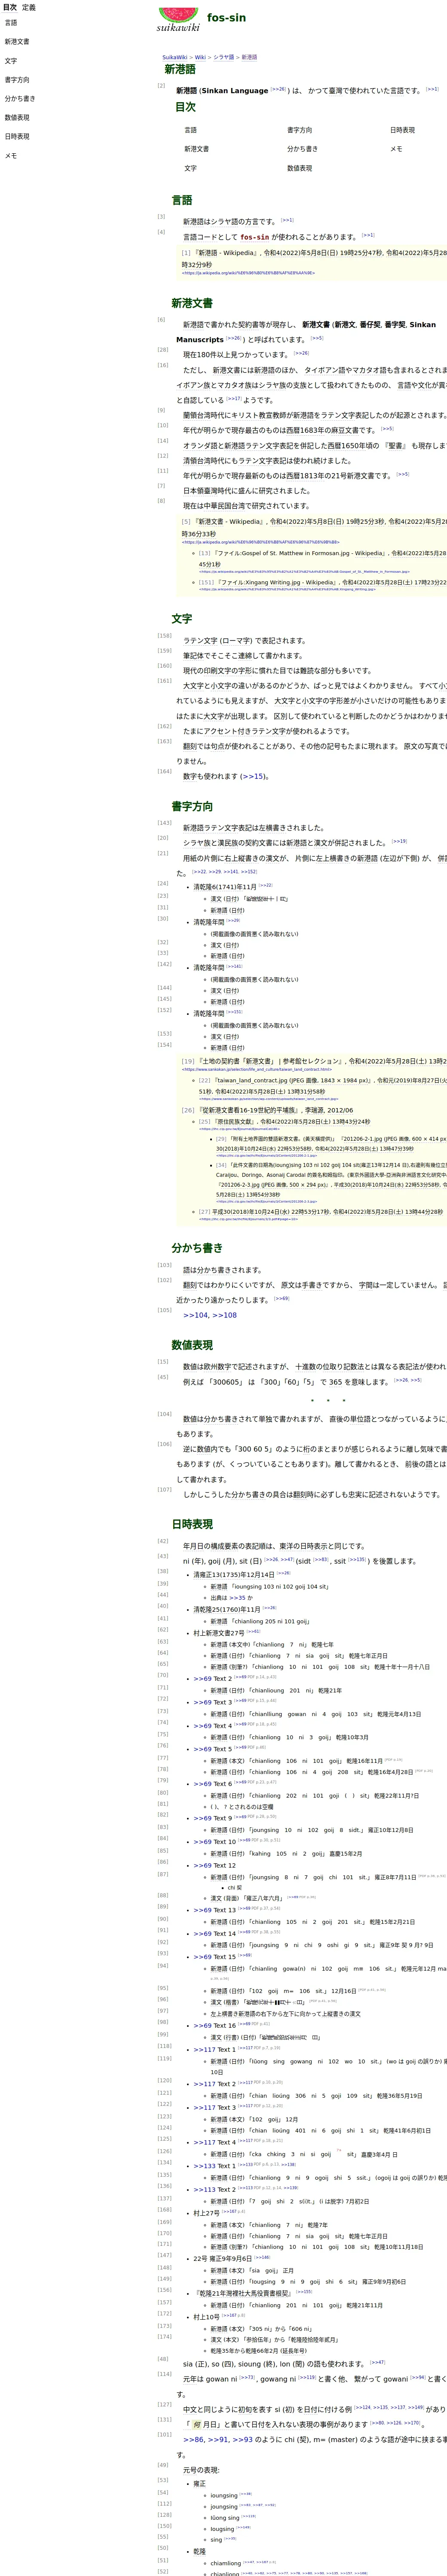Screen dimensions: 447x2576
Task: Click the fos-sin site title text
Action: pyautogui.click(x=226, y=18)
